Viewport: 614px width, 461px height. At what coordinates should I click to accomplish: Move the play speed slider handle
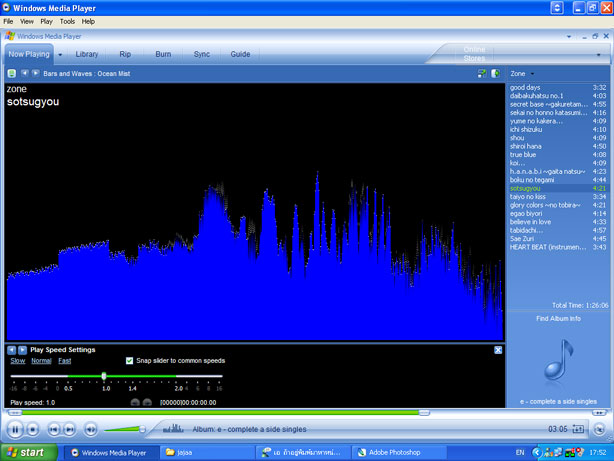(104, 376)
